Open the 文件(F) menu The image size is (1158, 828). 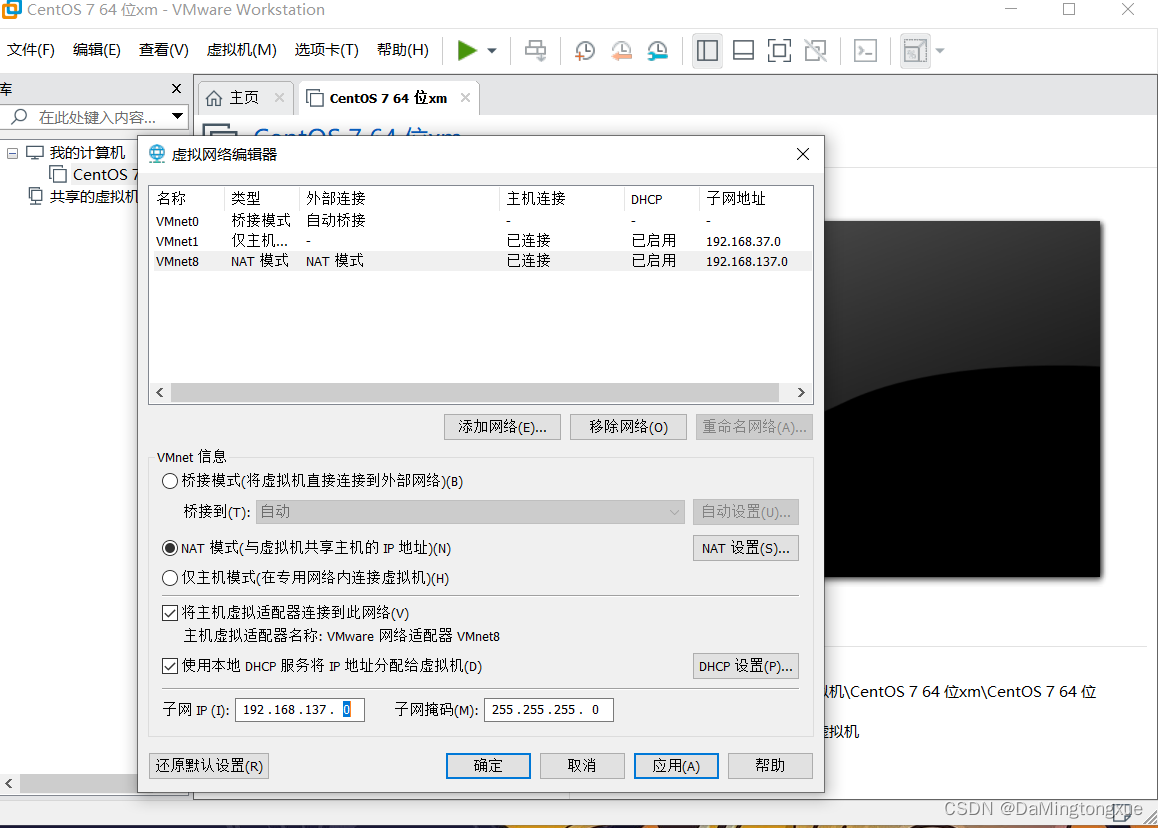(x=30, y=50)
